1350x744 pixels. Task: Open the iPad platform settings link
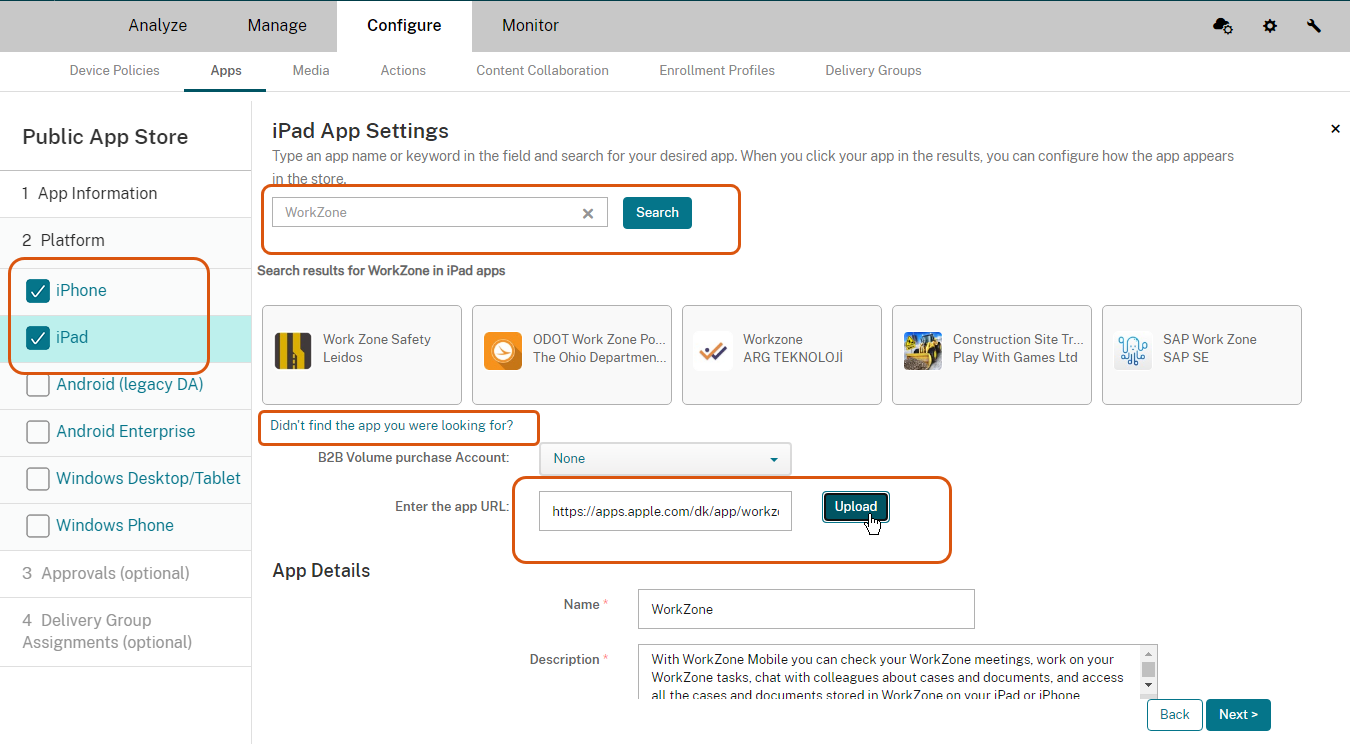pyautogui.click(x=72, y=338)
